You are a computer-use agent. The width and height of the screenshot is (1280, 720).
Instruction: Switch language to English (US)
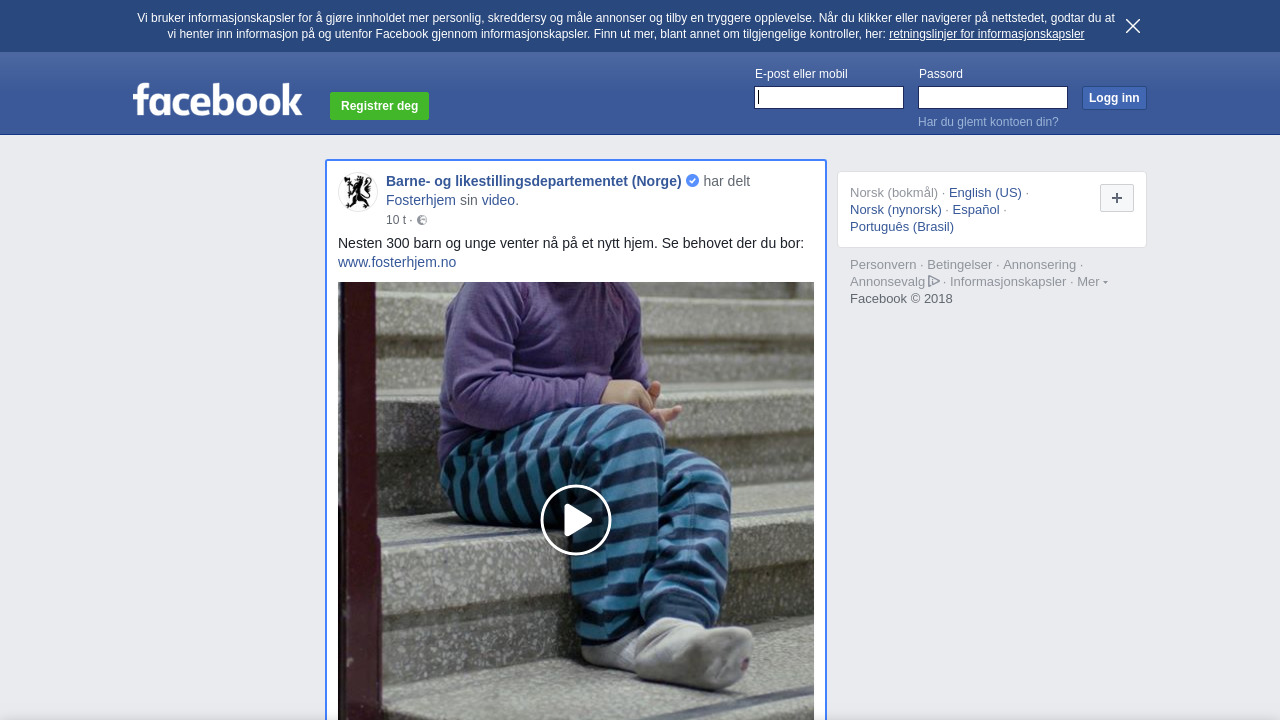pos(985,193)
